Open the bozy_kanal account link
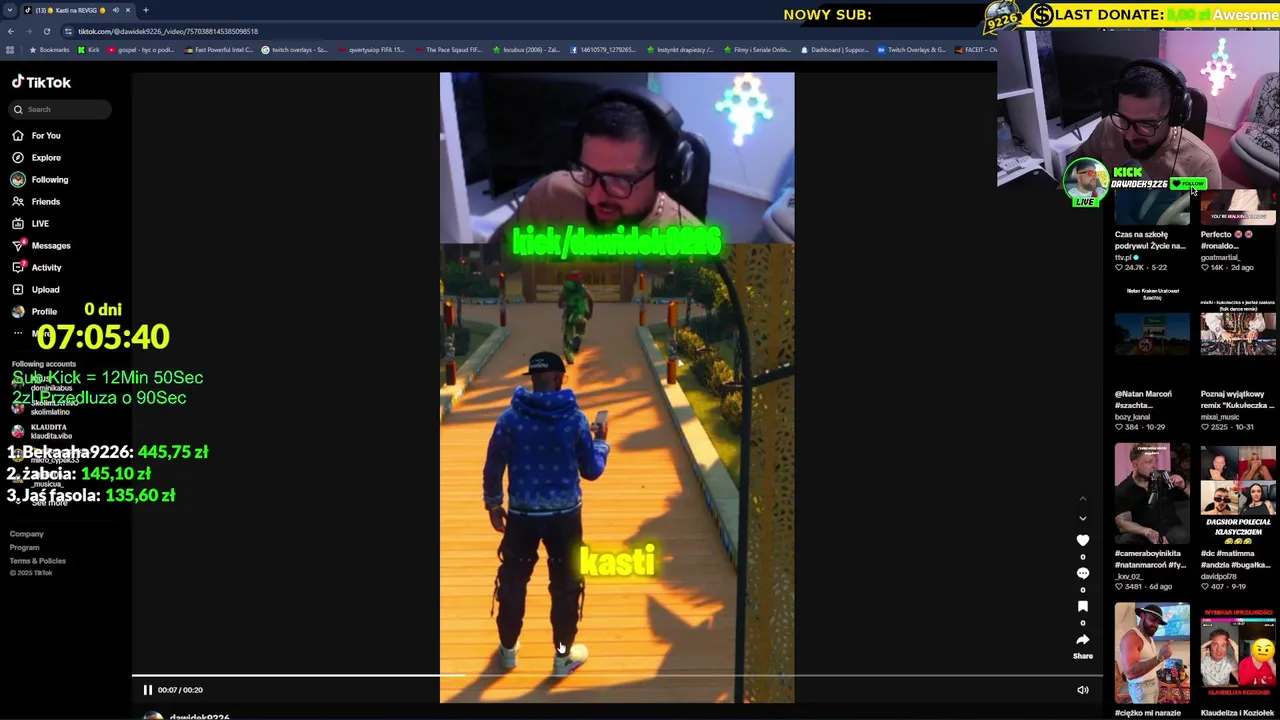The width and height of the screenshot is (1280, 720). pyautogui.click(x=1134, y=416)
